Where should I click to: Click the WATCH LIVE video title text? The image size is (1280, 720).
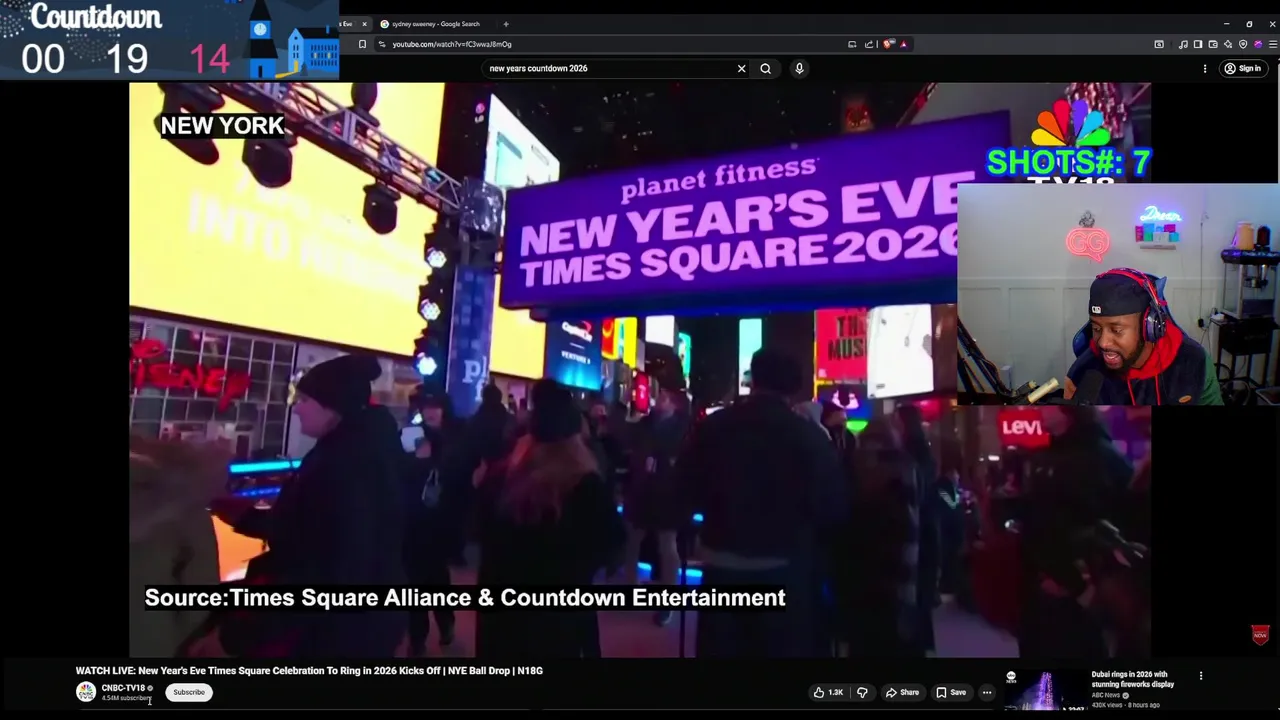pos(309,671)
